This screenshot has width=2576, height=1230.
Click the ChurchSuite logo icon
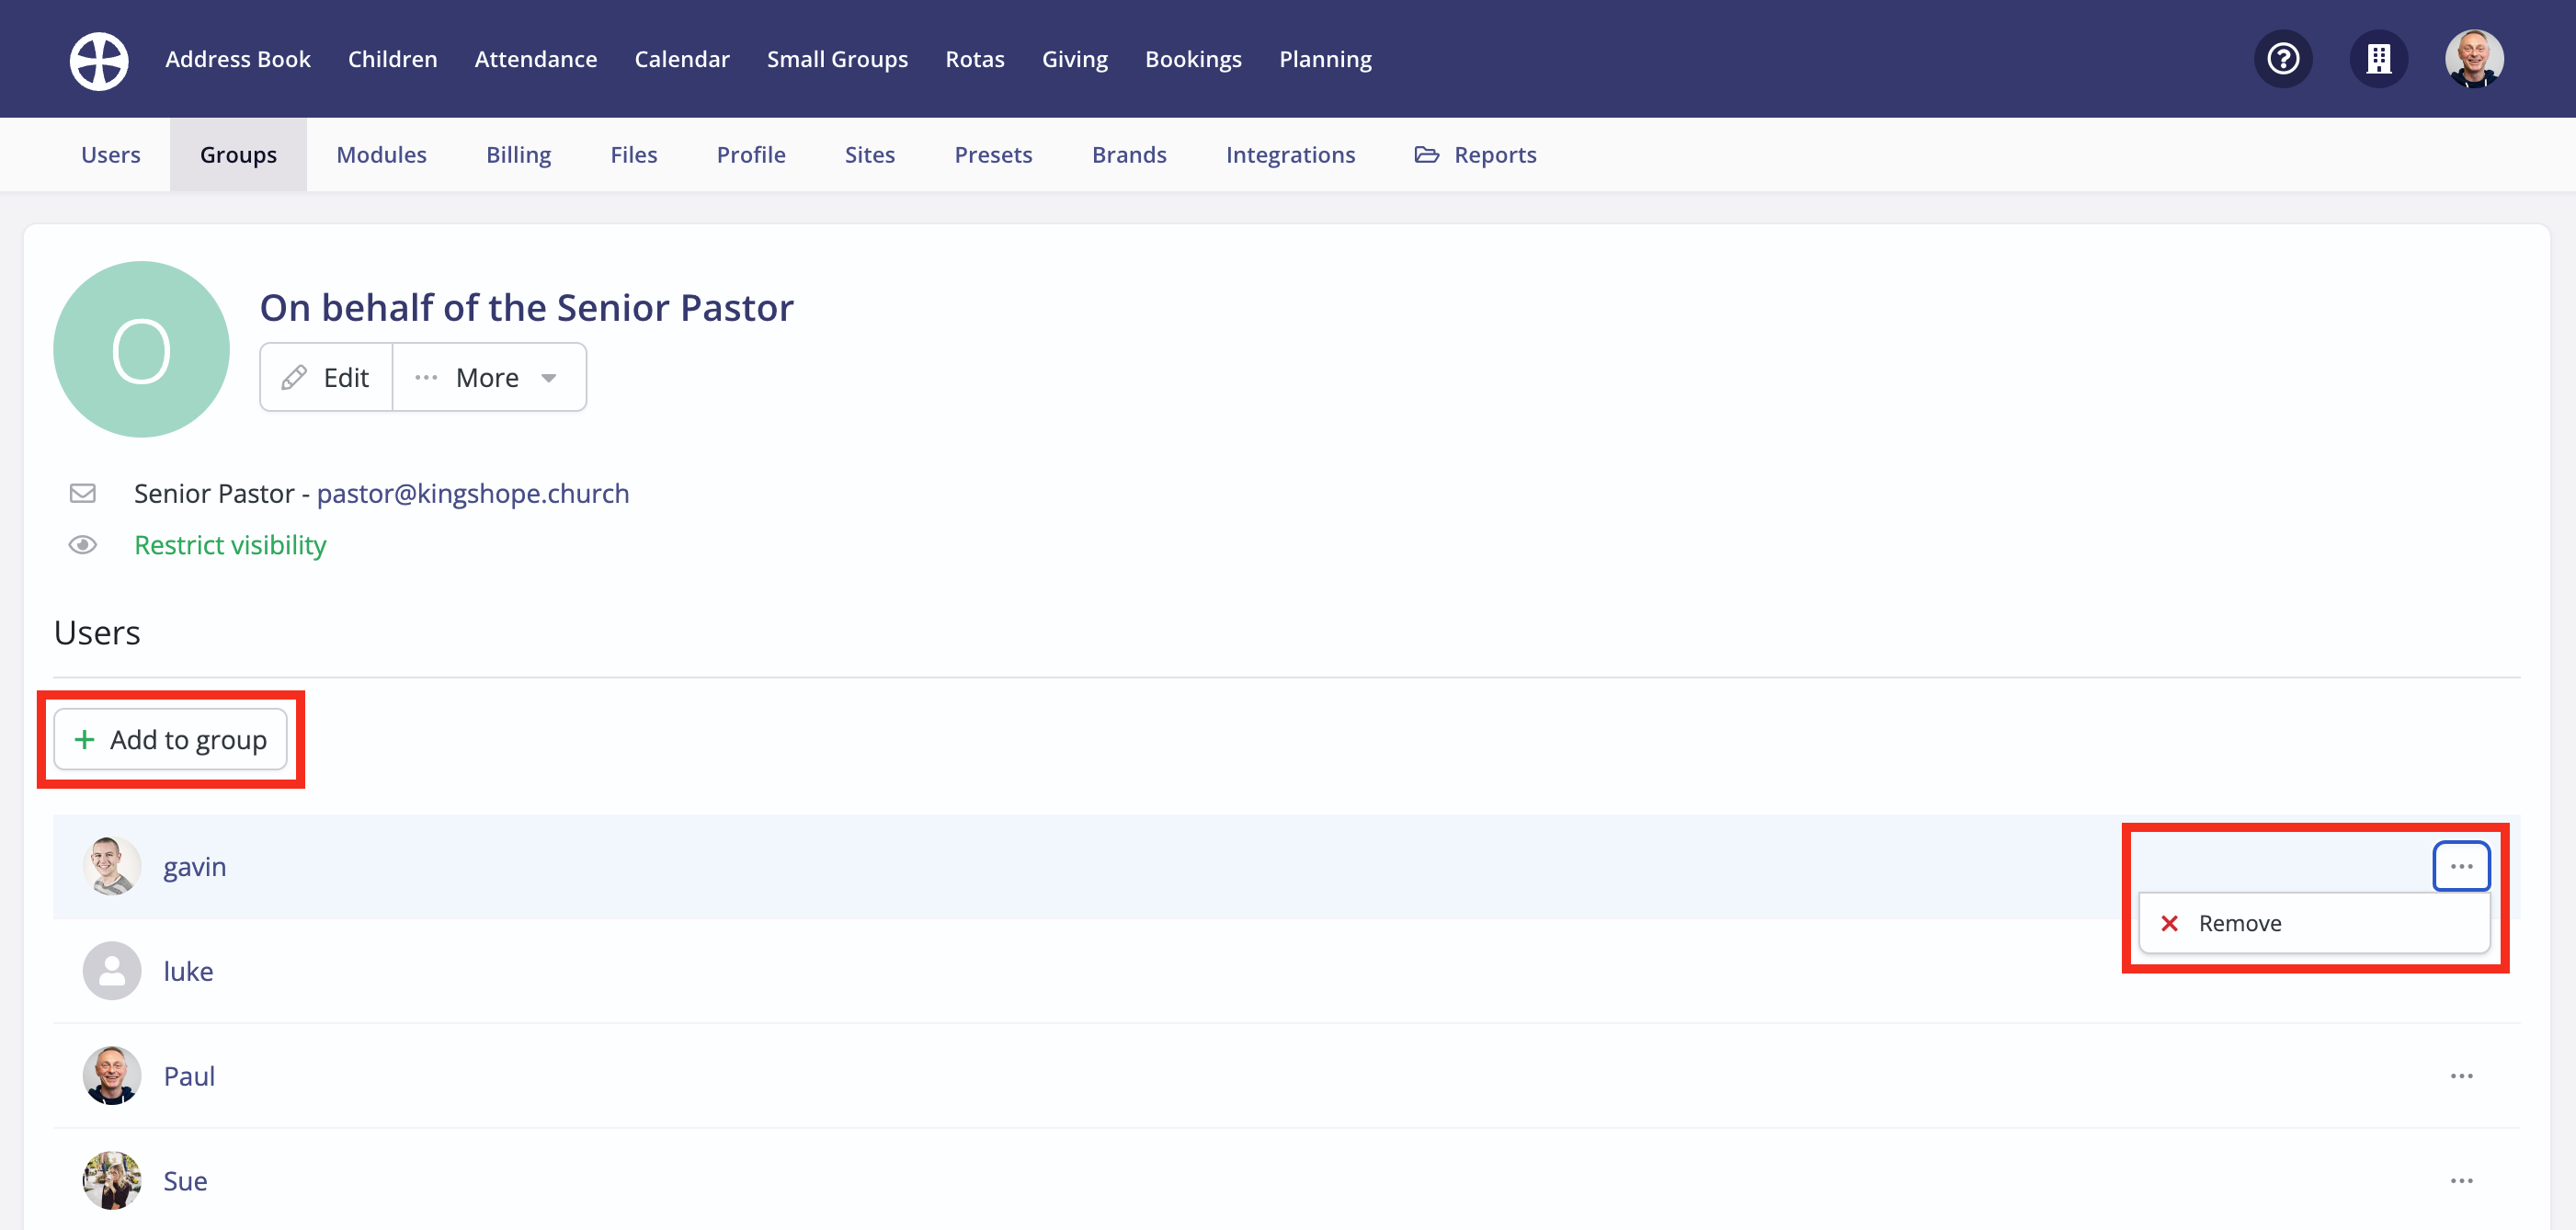(x=98, y=60)
